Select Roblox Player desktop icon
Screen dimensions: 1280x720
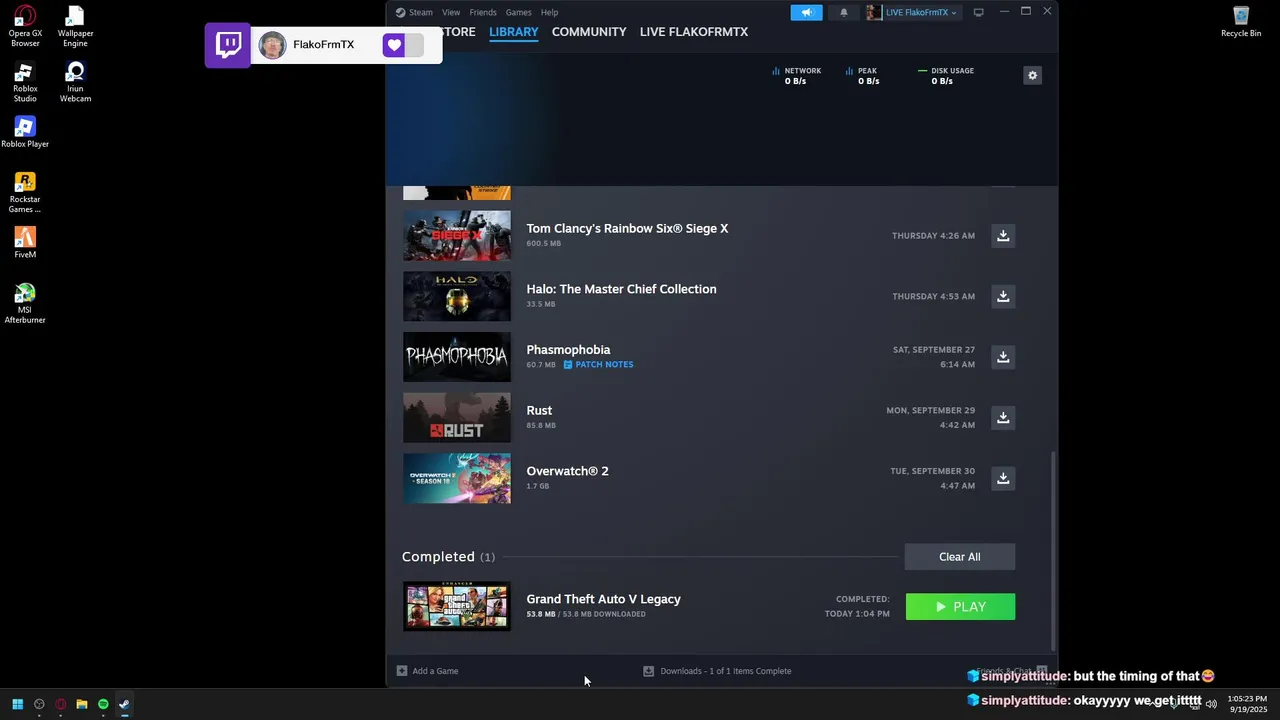[25, 132]
